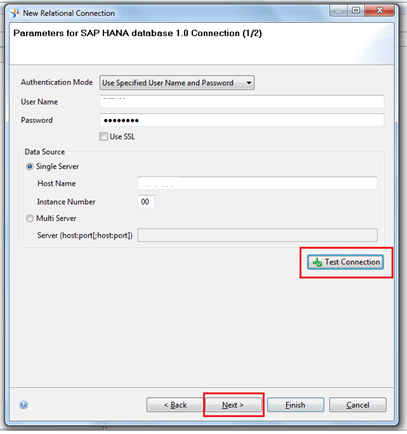Click into the Host Name field

point(257,183)
